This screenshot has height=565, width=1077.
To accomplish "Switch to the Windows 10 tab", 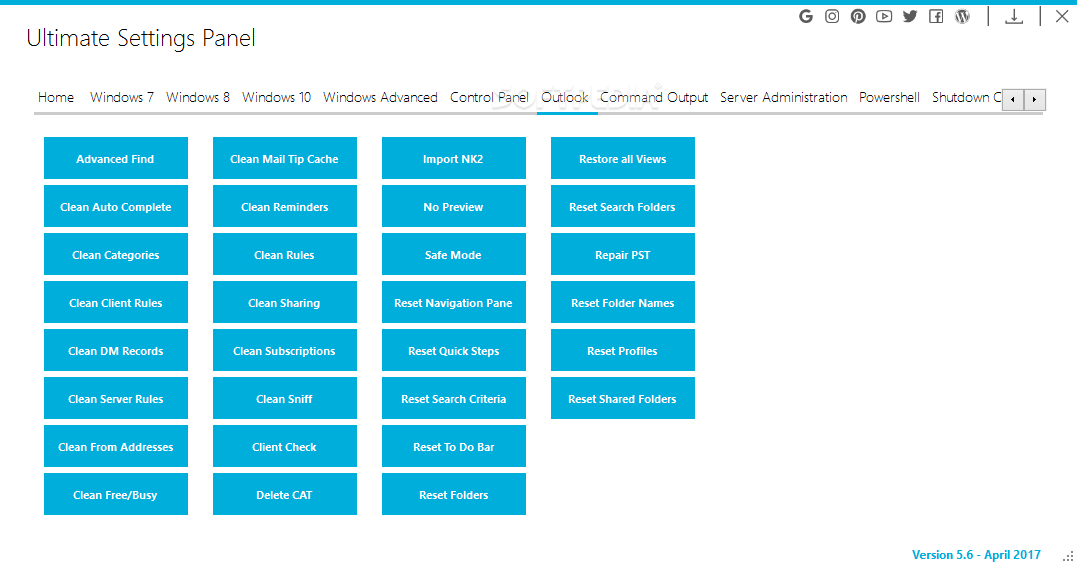I will click(276, 97).
